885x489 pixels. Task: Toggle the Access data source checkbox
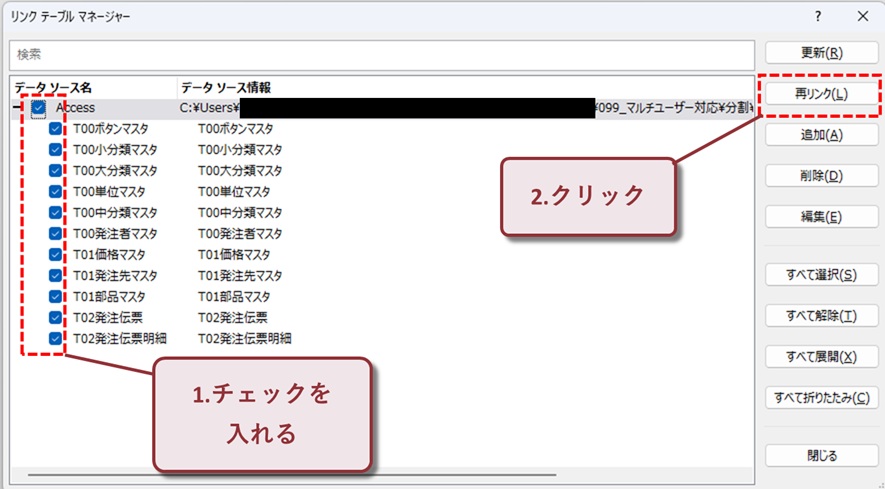click(38, 108)
